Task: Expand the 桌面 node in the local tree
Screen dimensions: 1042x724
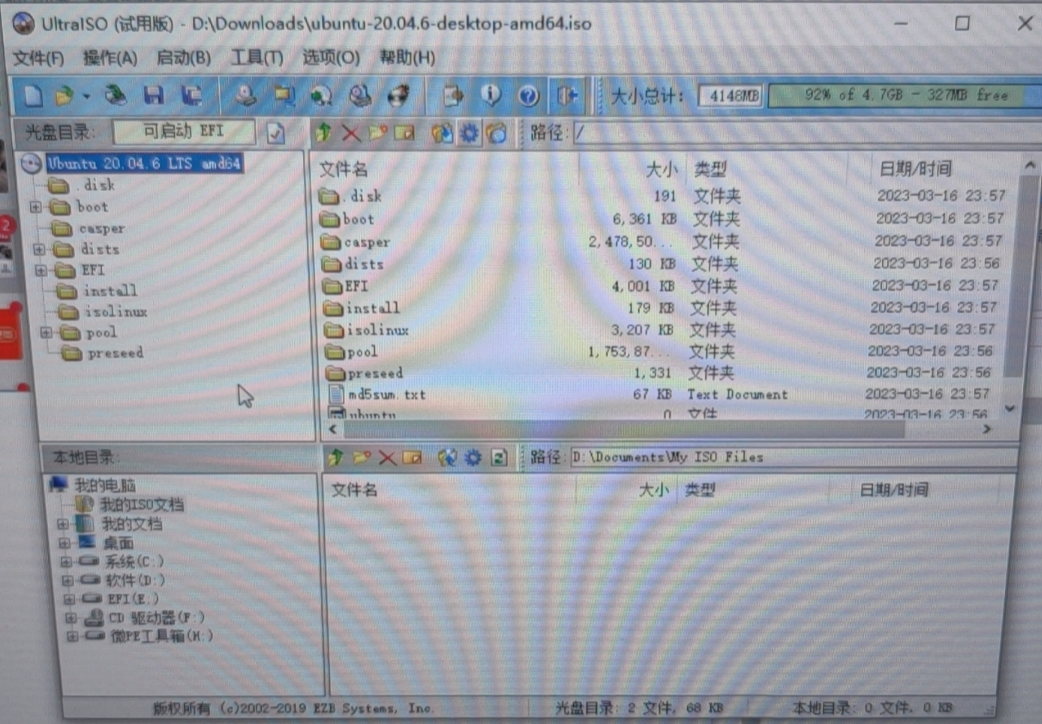Action: point(64,543)
